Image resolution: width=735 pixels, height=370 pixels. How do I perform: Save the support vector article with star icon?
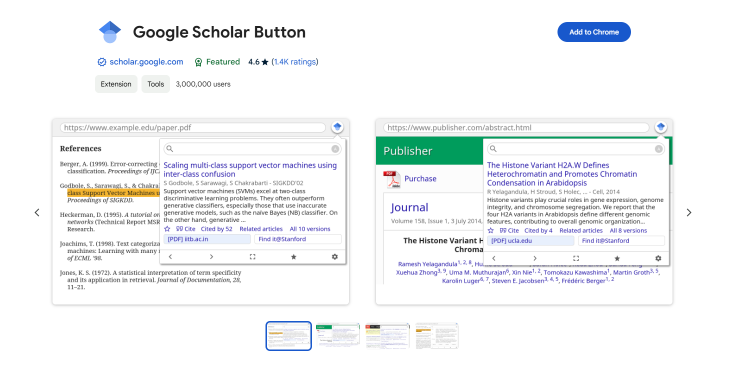pos(167,229)
